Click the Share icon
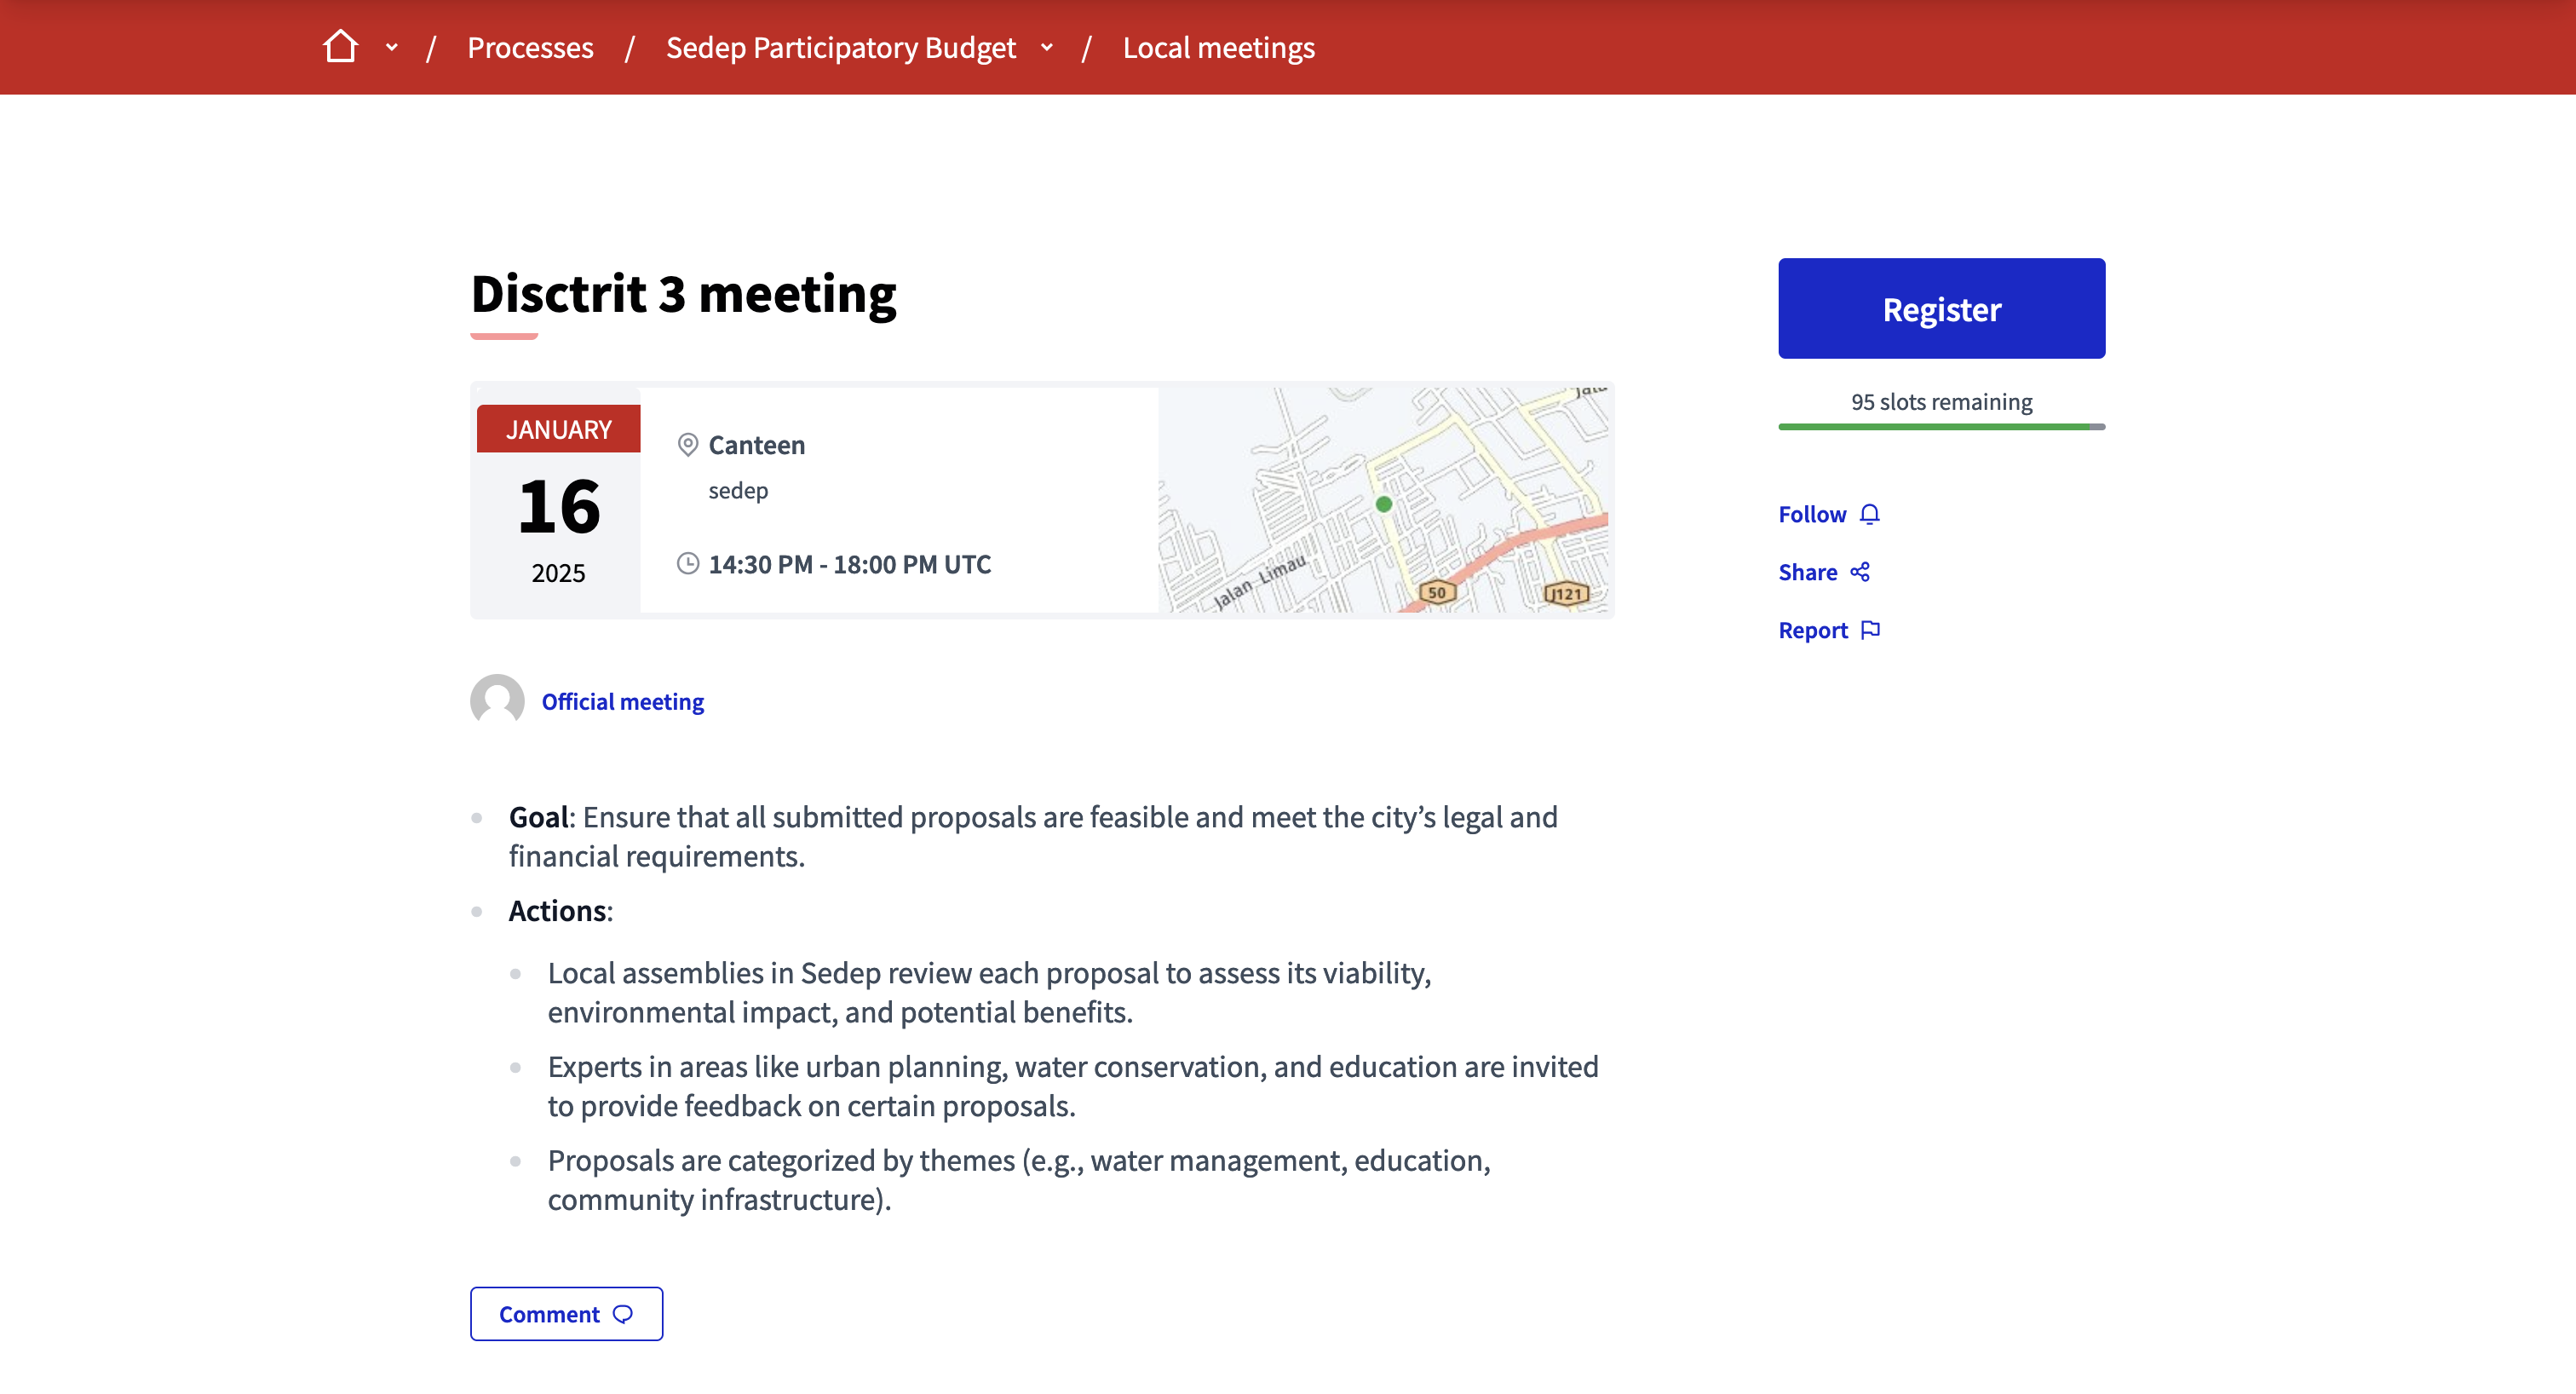 [x=1862, y=571]
